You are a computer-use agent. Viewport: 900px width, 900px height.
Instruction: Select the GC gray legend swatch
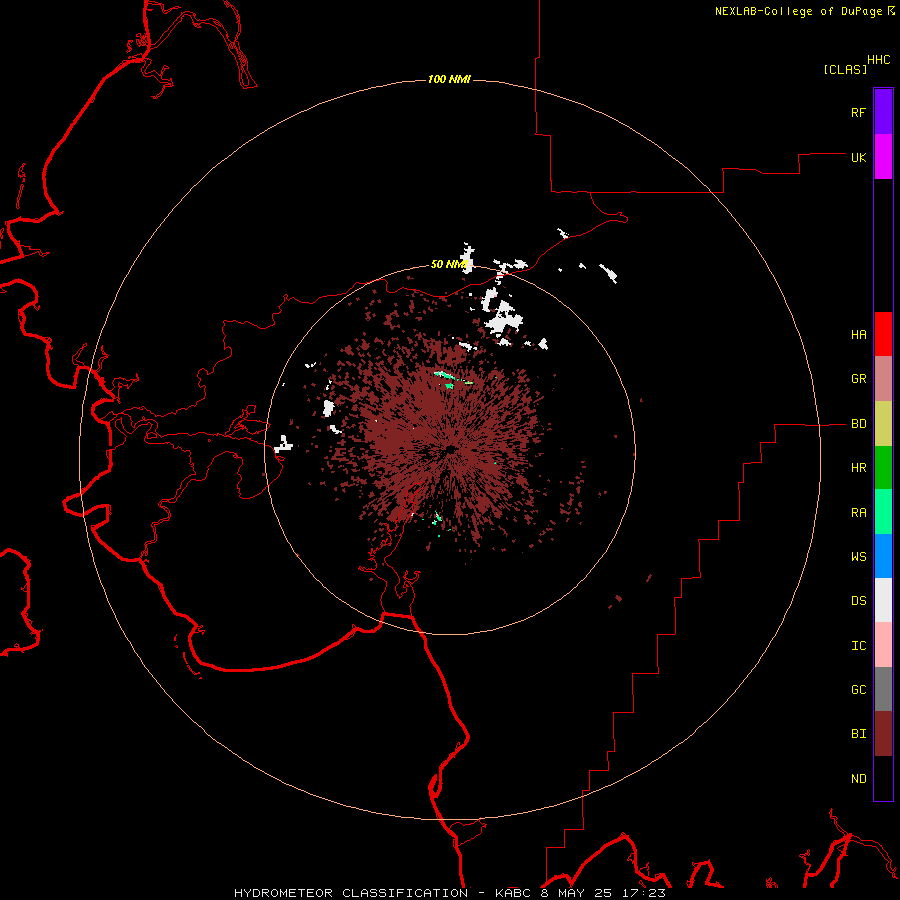click(883, 689)
